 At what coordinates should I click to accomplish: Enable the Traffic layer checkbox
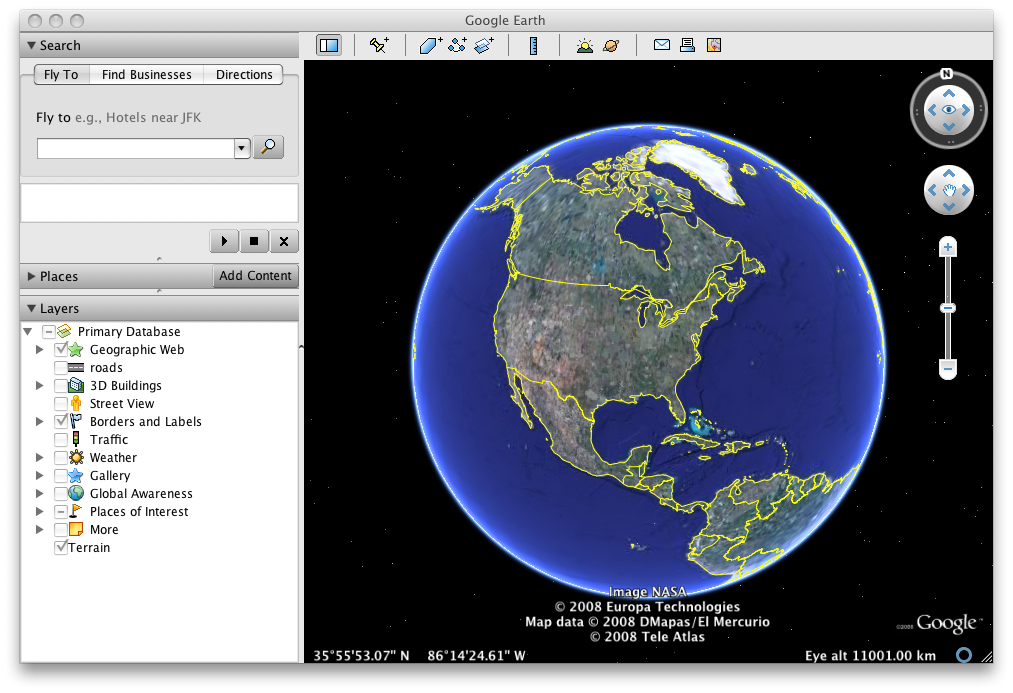pyautogui.click(x=61, y=439)
